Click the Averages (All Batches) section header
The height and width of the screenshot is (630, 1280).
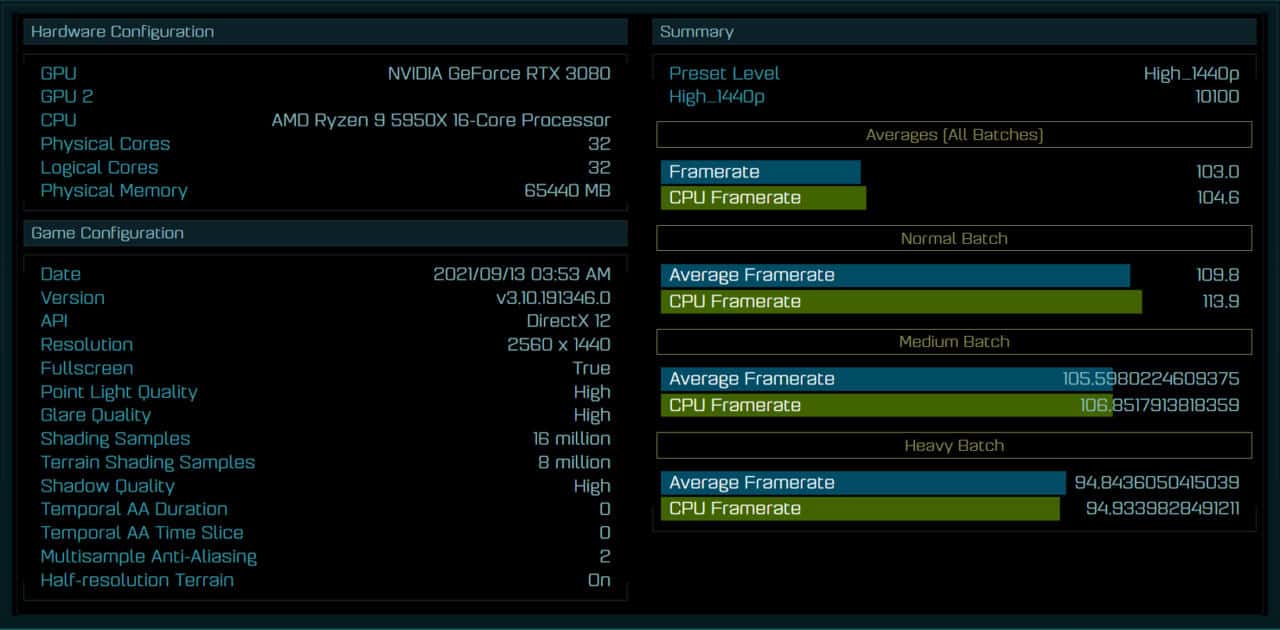pyautogui.click(x=954, y=134)
